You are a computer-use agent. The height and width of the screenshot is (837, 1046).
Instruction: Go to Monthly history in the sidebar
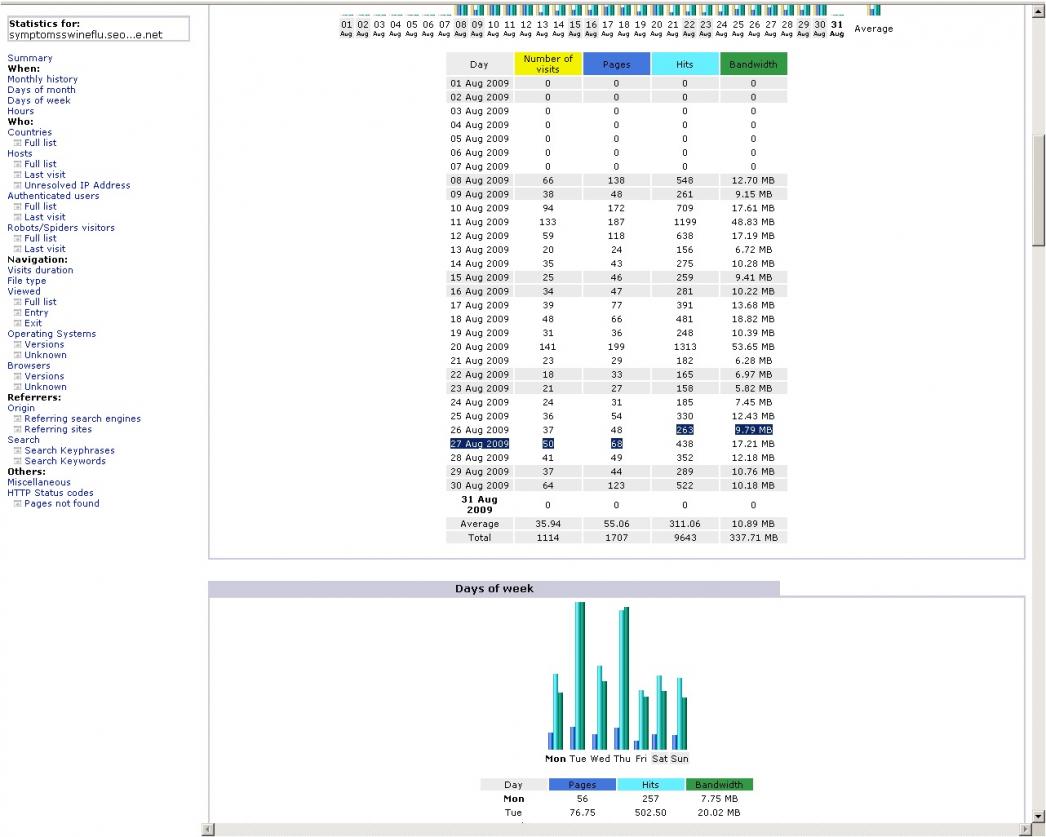pyautogui.click(x=42, y=80)
